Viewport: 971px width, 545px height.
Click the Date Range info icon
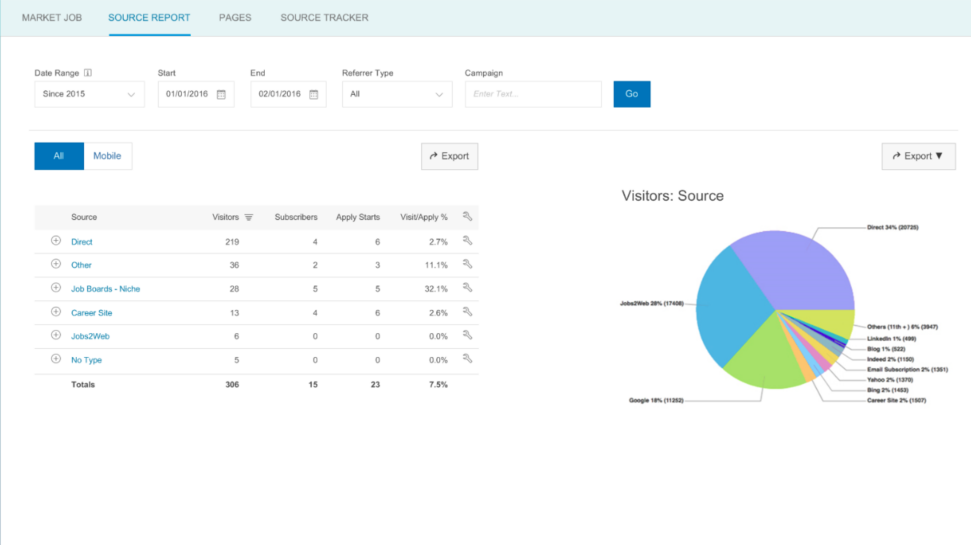coord(88,72)
